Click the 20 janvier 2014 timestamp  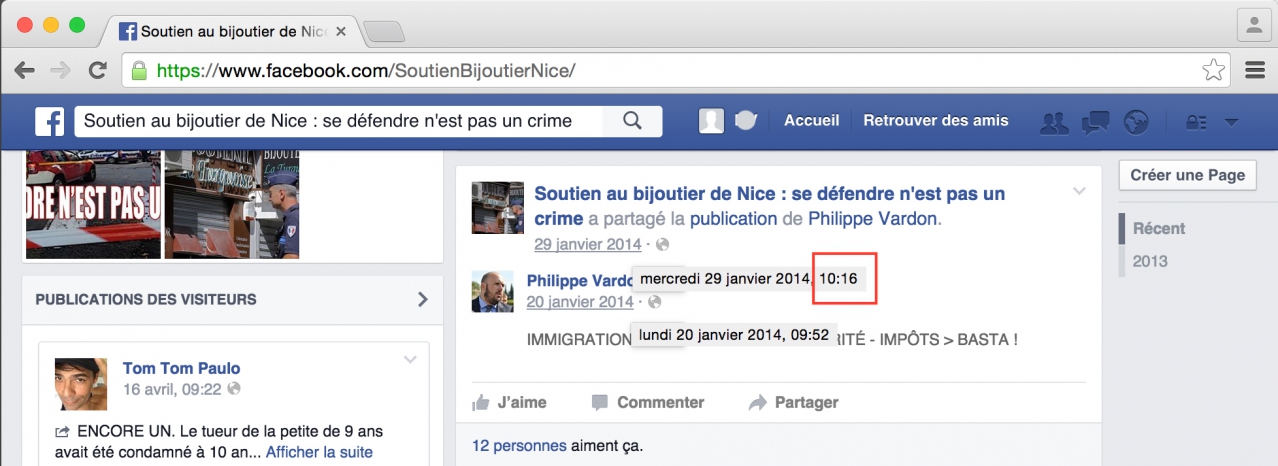click(580, 302)
